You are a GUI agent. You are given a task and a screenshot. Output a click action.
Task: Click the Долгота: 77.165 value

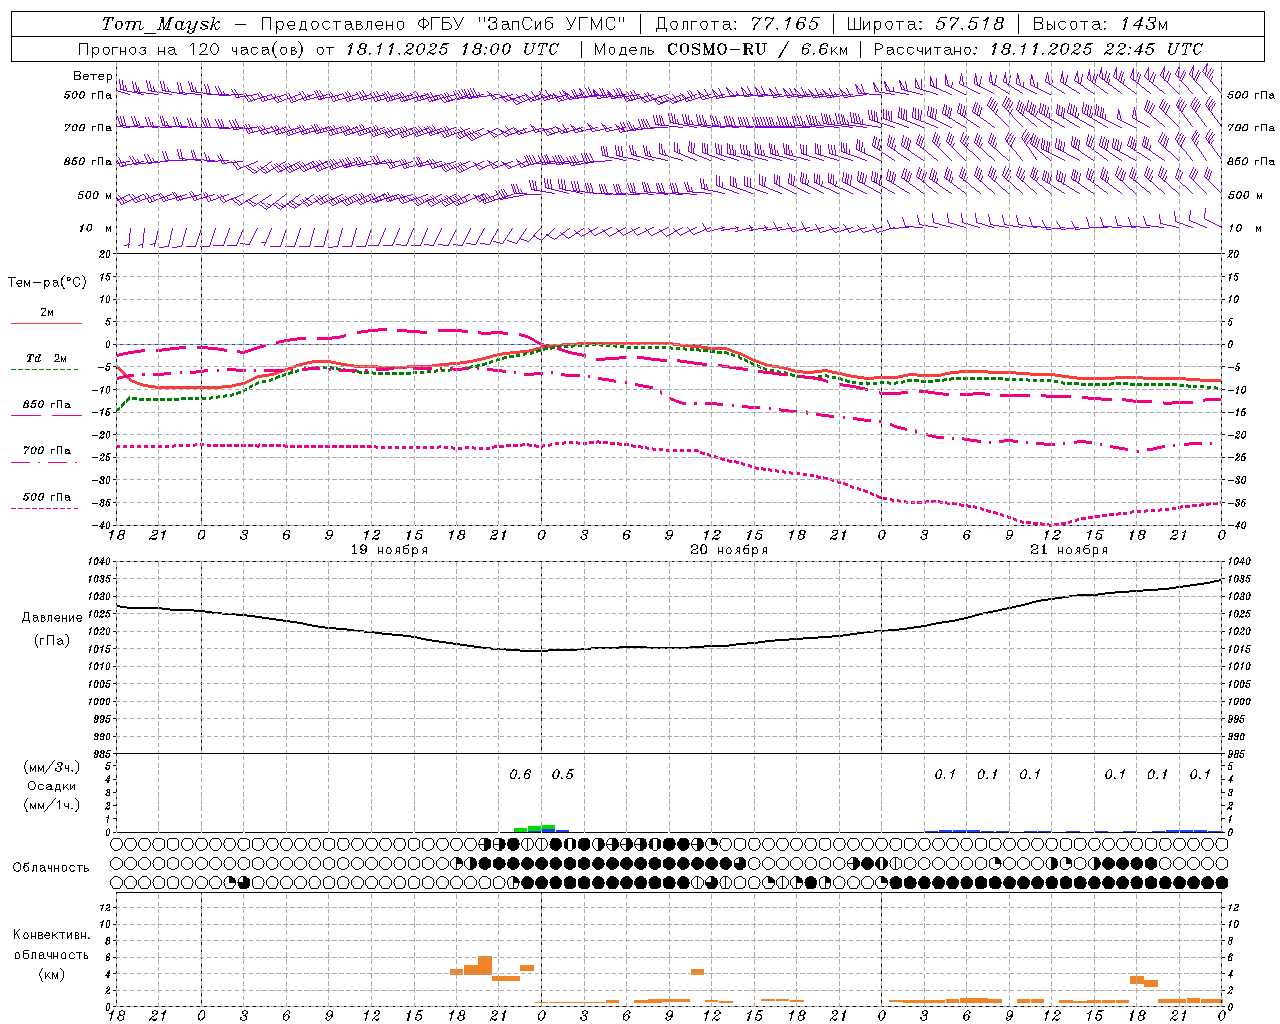pyautogui.click(x=737, y=24)
